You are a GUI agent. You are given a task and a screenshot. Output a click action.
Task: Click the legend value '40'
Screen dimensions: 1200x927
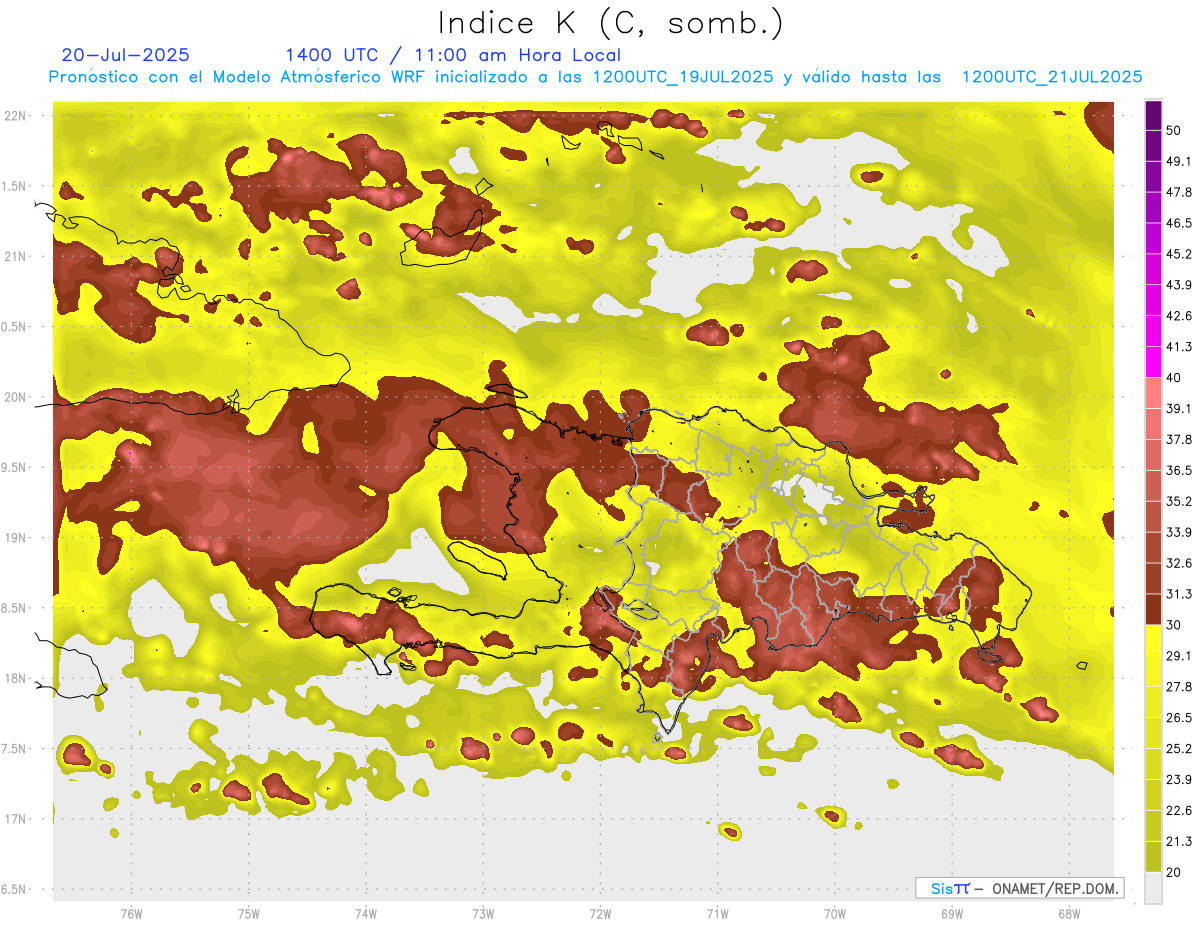(x=1173, y=378)
